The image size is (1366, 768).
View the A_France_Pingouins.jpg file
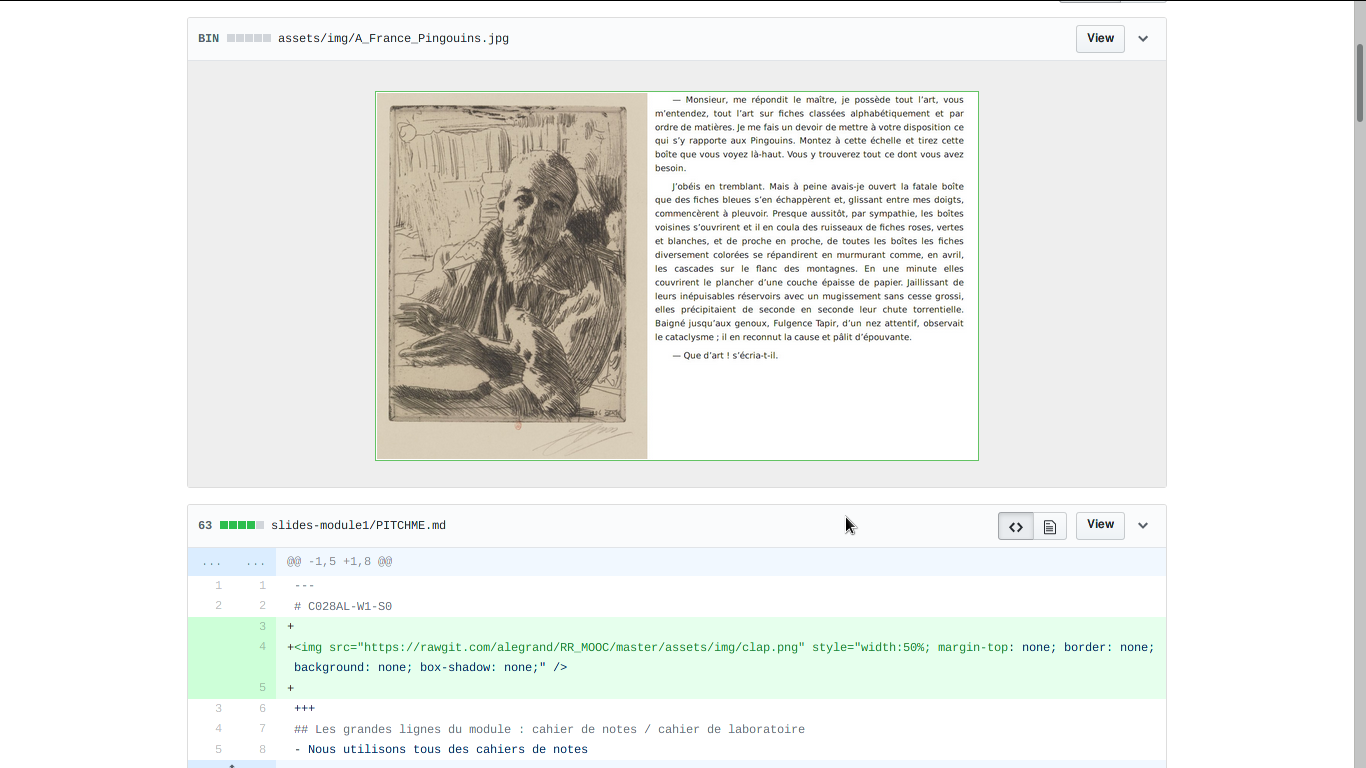[1100, 39]
